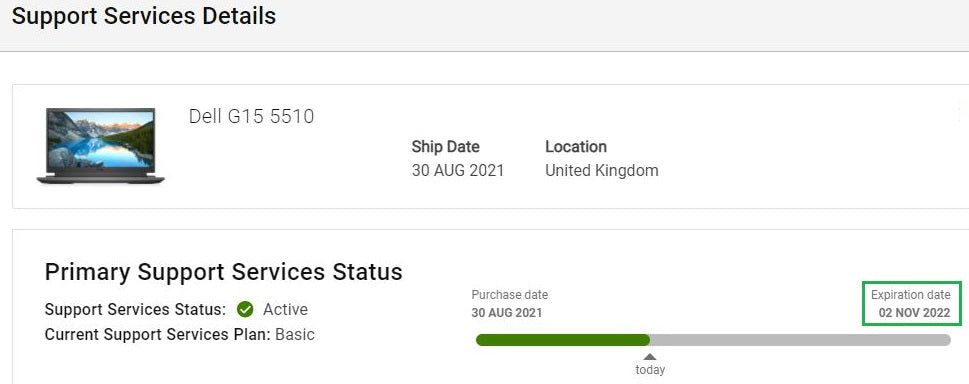Click the today label under progress bar
The width and height of the screenshot is (969, 384).
click(650, 370)
